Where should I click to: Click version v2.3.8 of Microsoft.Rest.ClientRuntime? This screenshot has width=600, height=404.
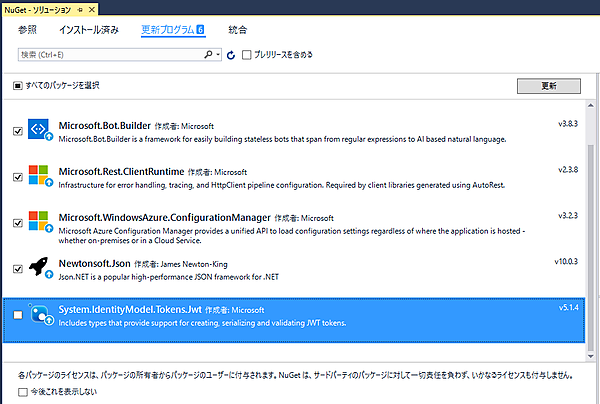[x=568, y=170]
